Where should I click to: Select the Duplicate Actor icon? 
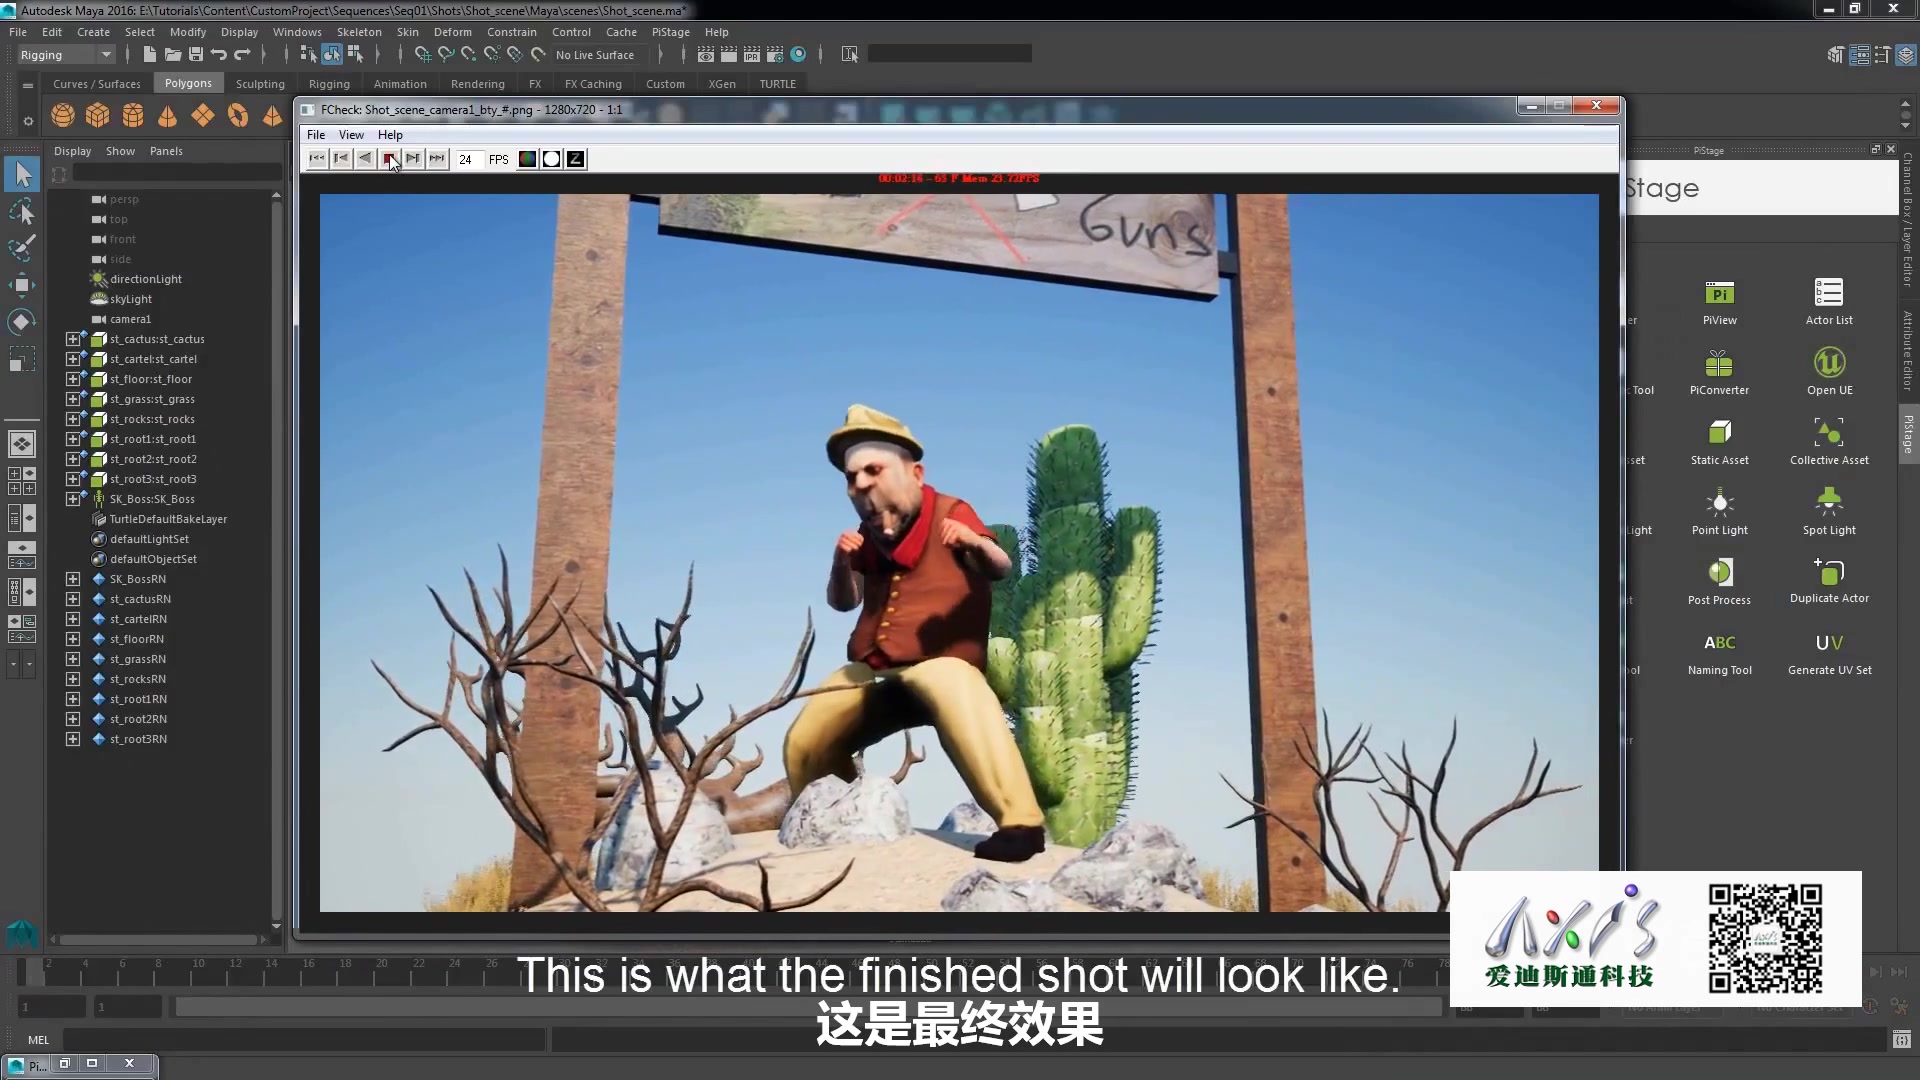(x=1829, y=572)
